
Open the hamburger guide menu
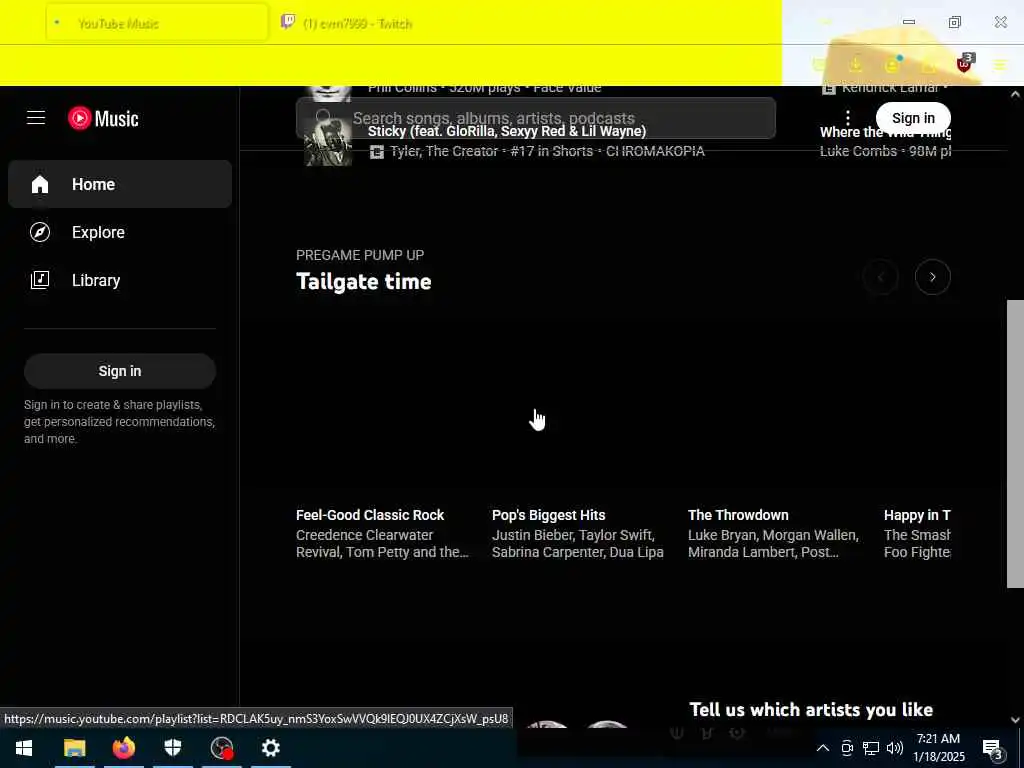point(36,118)
